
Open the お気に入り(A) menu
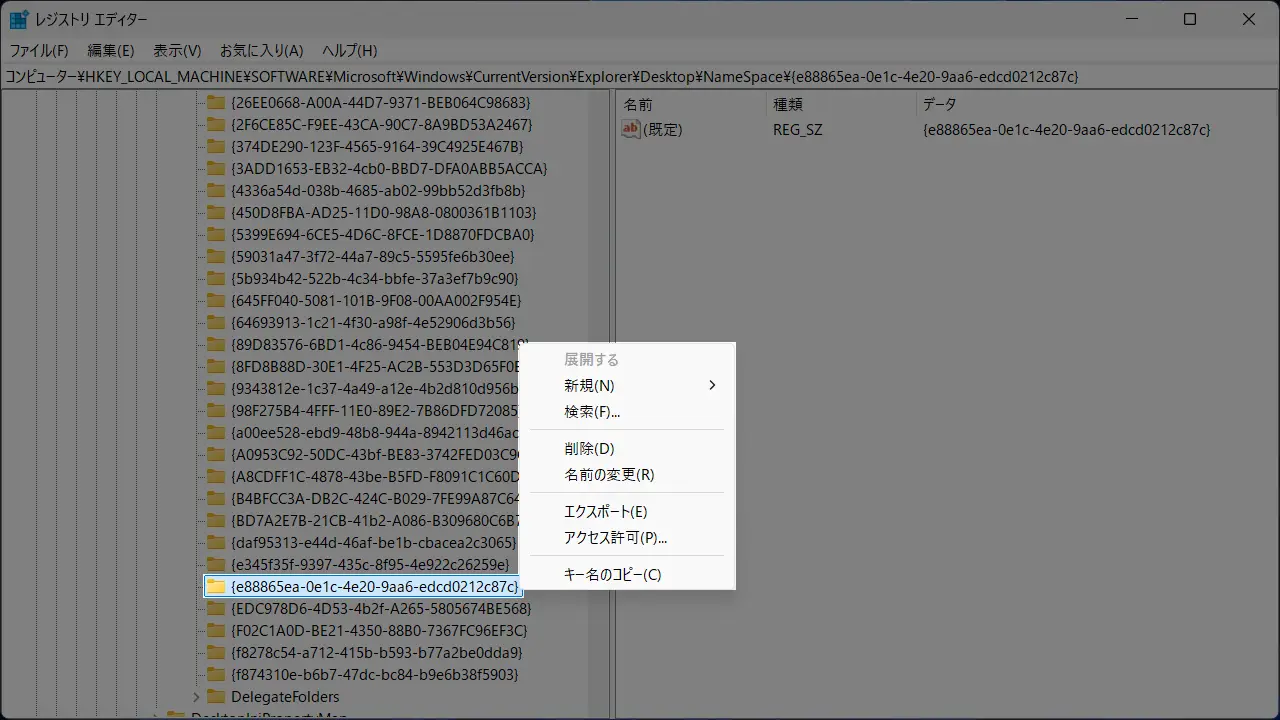pos(261,50)
